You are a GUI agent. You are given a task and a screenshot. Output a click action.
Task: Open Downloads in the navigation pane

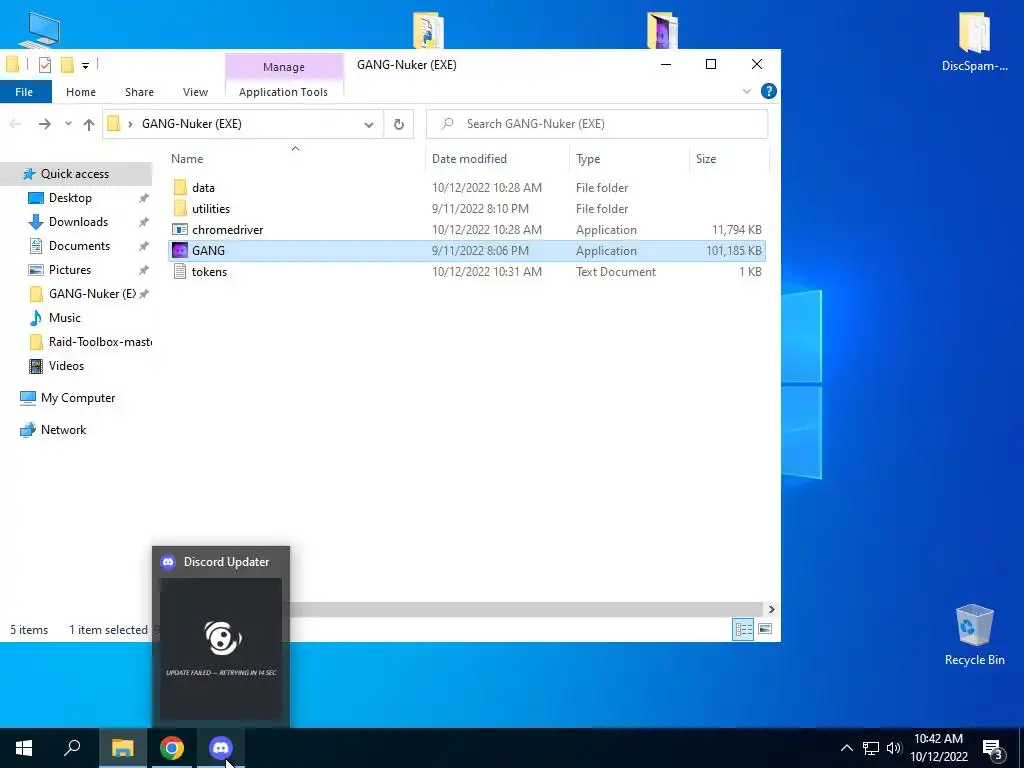78,222
